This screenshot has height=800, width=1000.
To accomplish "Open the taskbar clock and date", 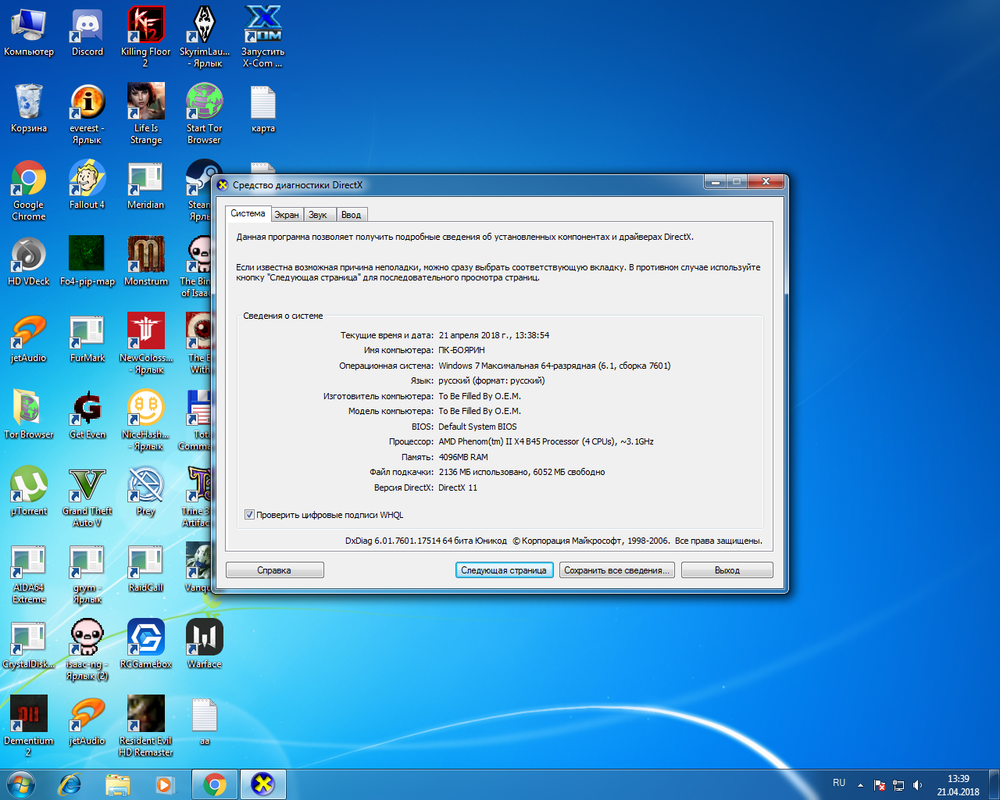I will click(958, 785).
